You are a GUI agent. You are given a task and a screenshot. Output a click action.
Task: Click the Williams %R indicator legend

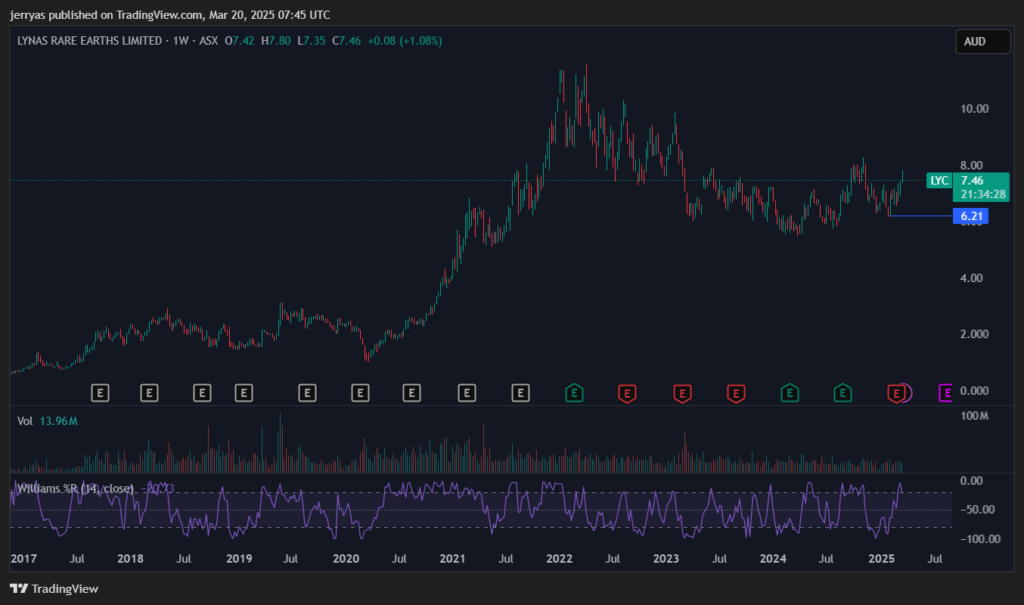click(75, 487)
